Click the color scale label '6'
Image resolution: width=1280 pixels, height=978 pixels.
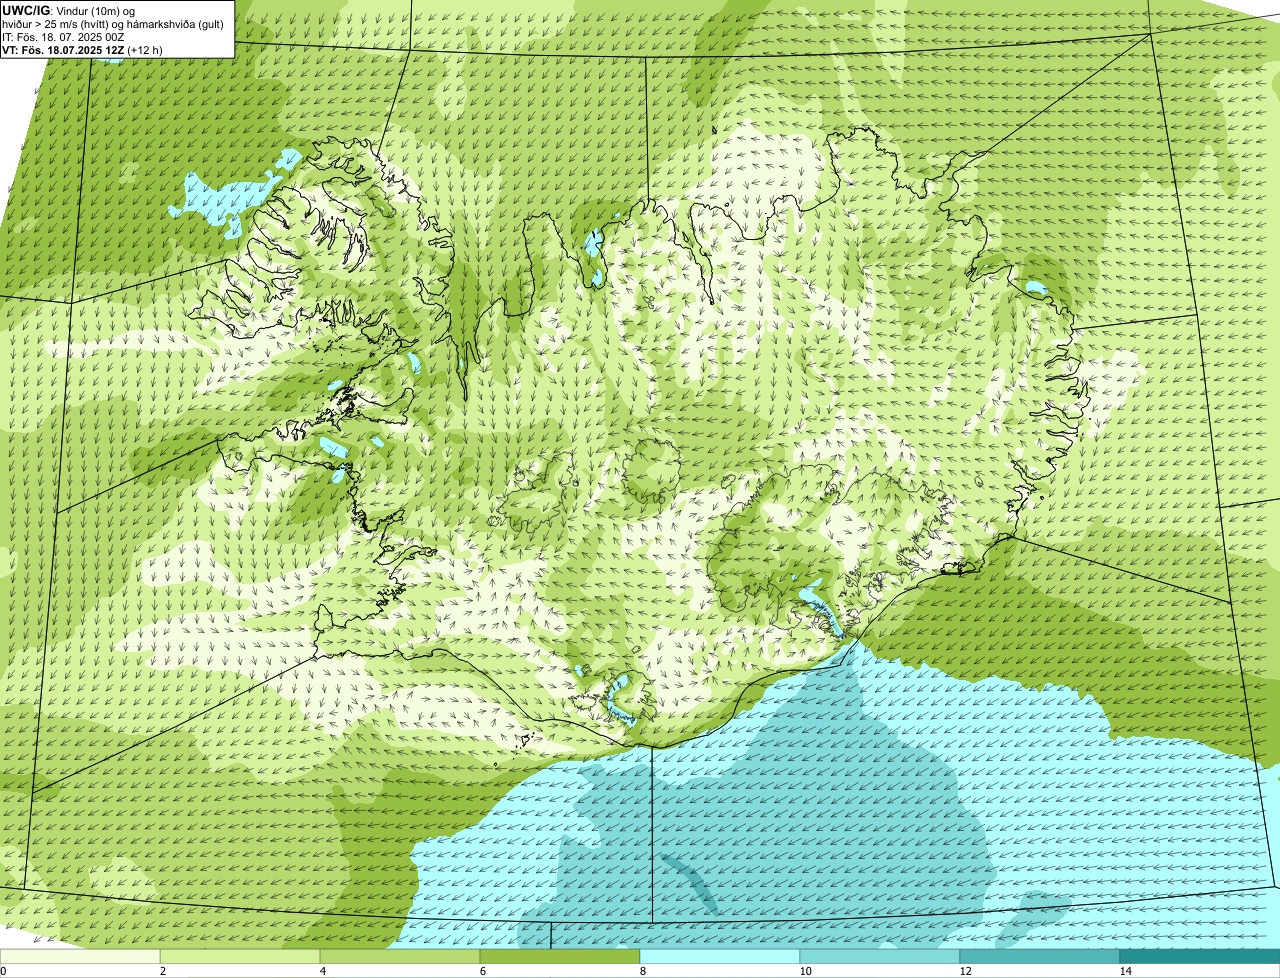click(x=483, y=971)
